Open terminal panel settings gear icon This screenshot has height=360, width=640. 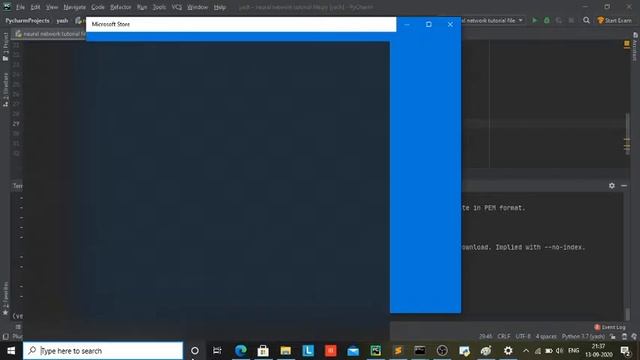pos(611,185)
